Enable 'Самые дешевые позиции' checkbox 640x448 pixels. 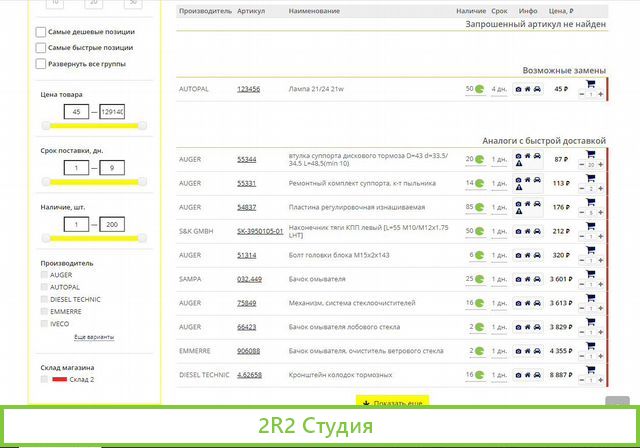40,32
